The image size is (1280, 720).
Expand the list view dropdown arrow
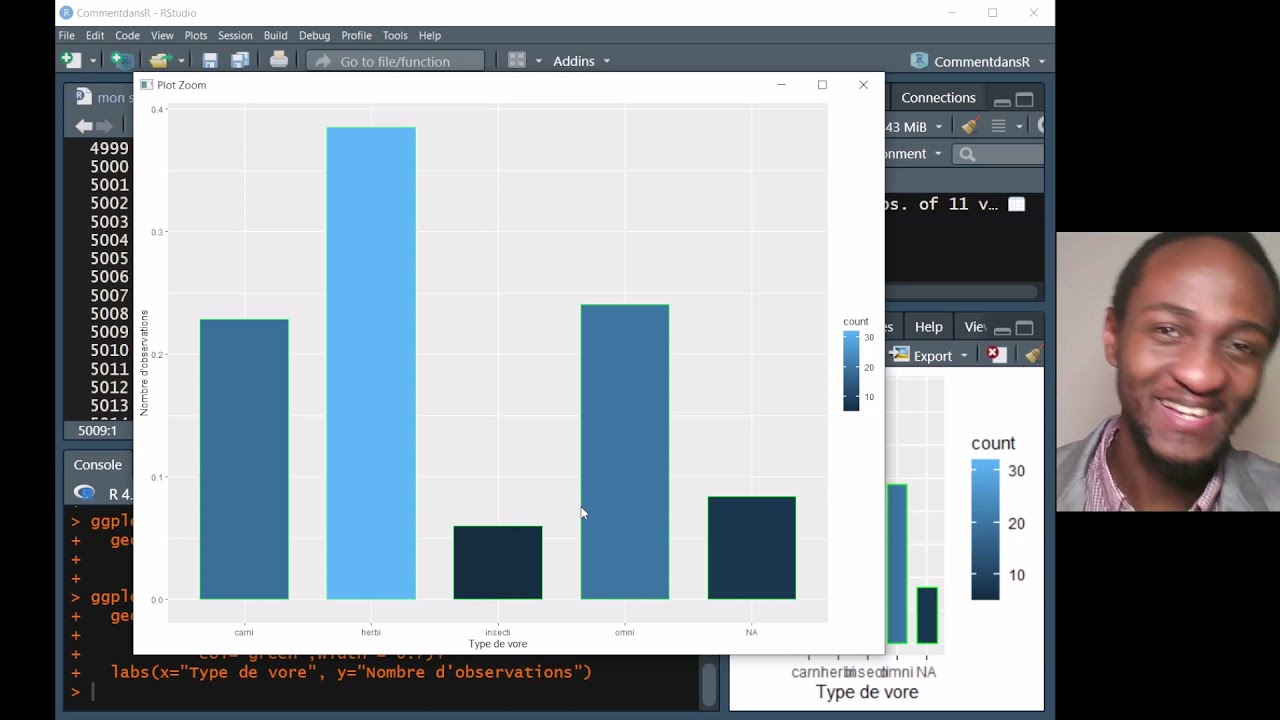point(1019,126)
